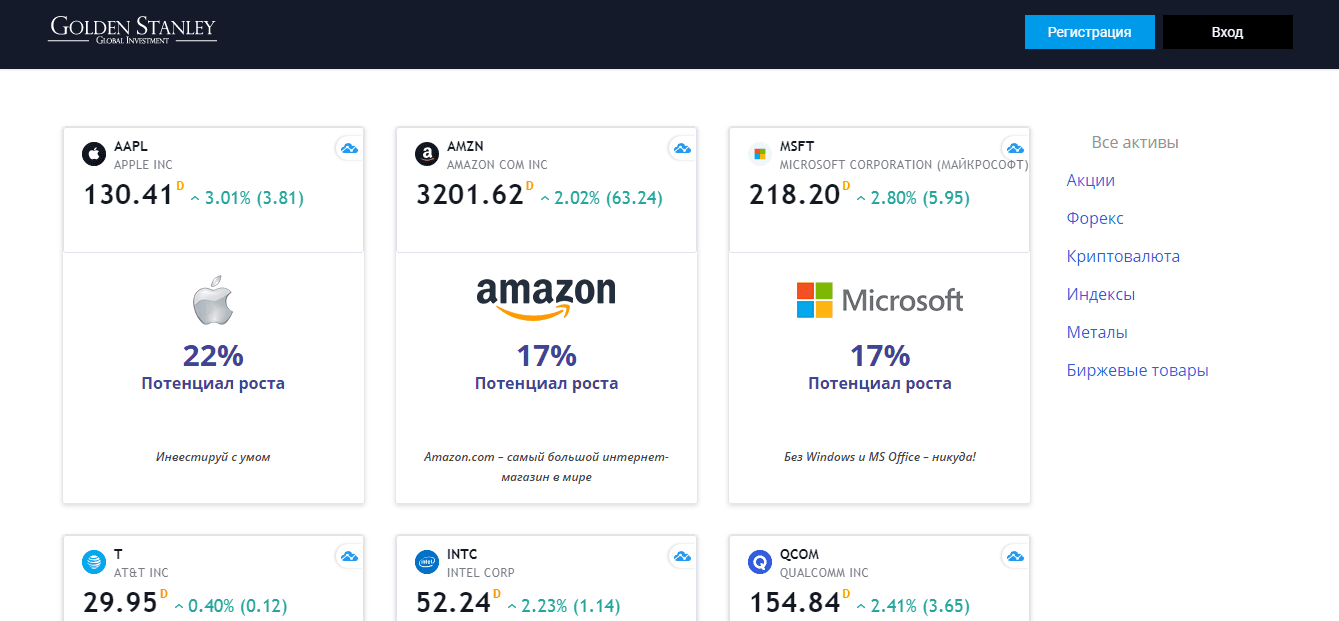
Task: Click the Apple logo icon beside the AAPL ticker
Action: [92, 154]
